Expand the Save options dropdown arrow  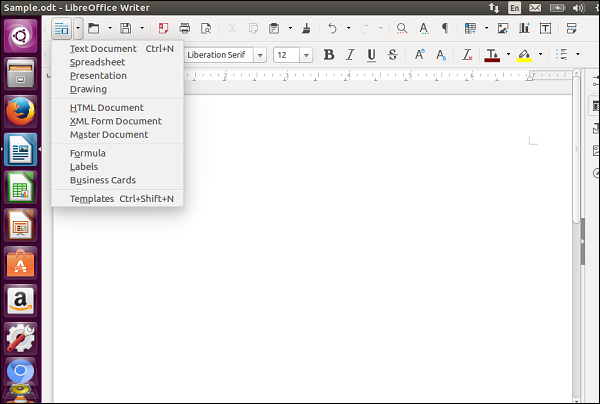click(142, 28)
